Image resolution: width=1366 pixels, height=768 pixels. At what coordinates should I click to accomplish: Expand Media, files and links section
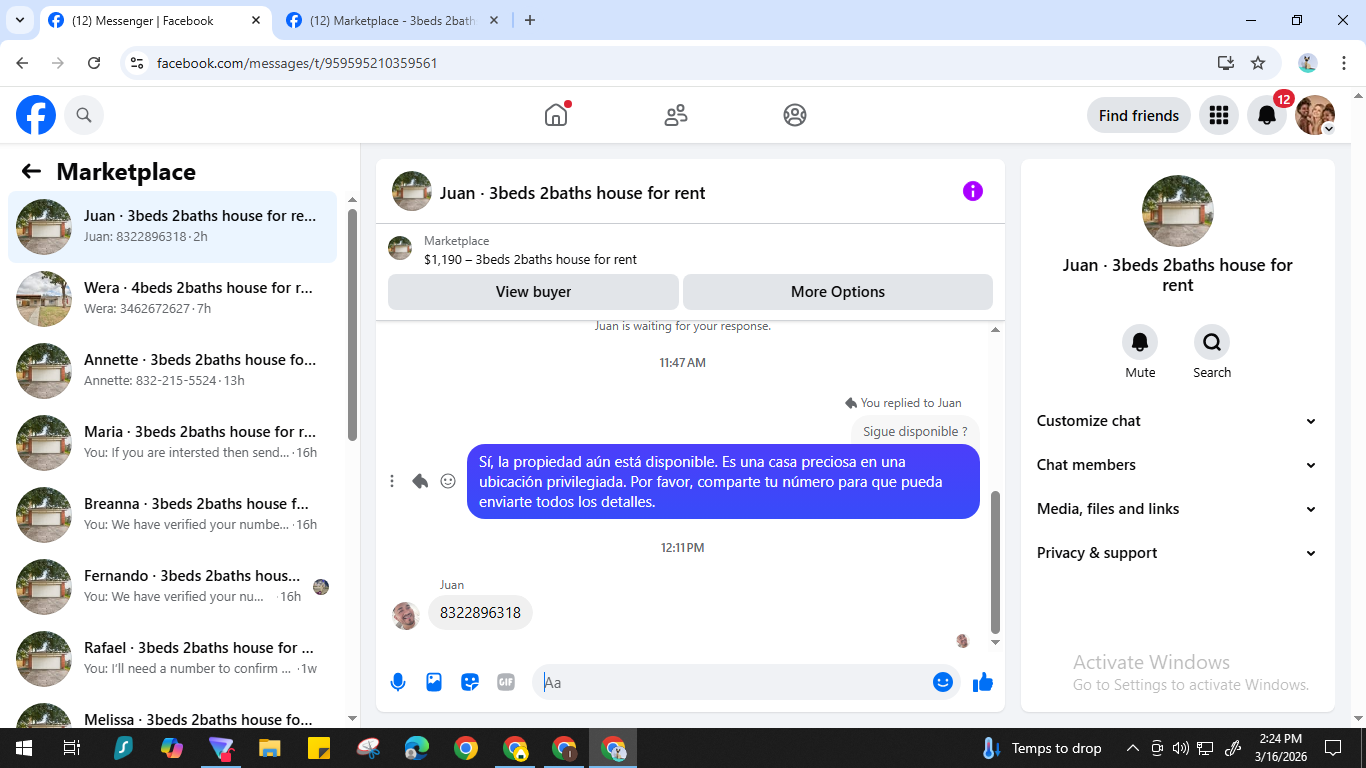point(1177,509)
